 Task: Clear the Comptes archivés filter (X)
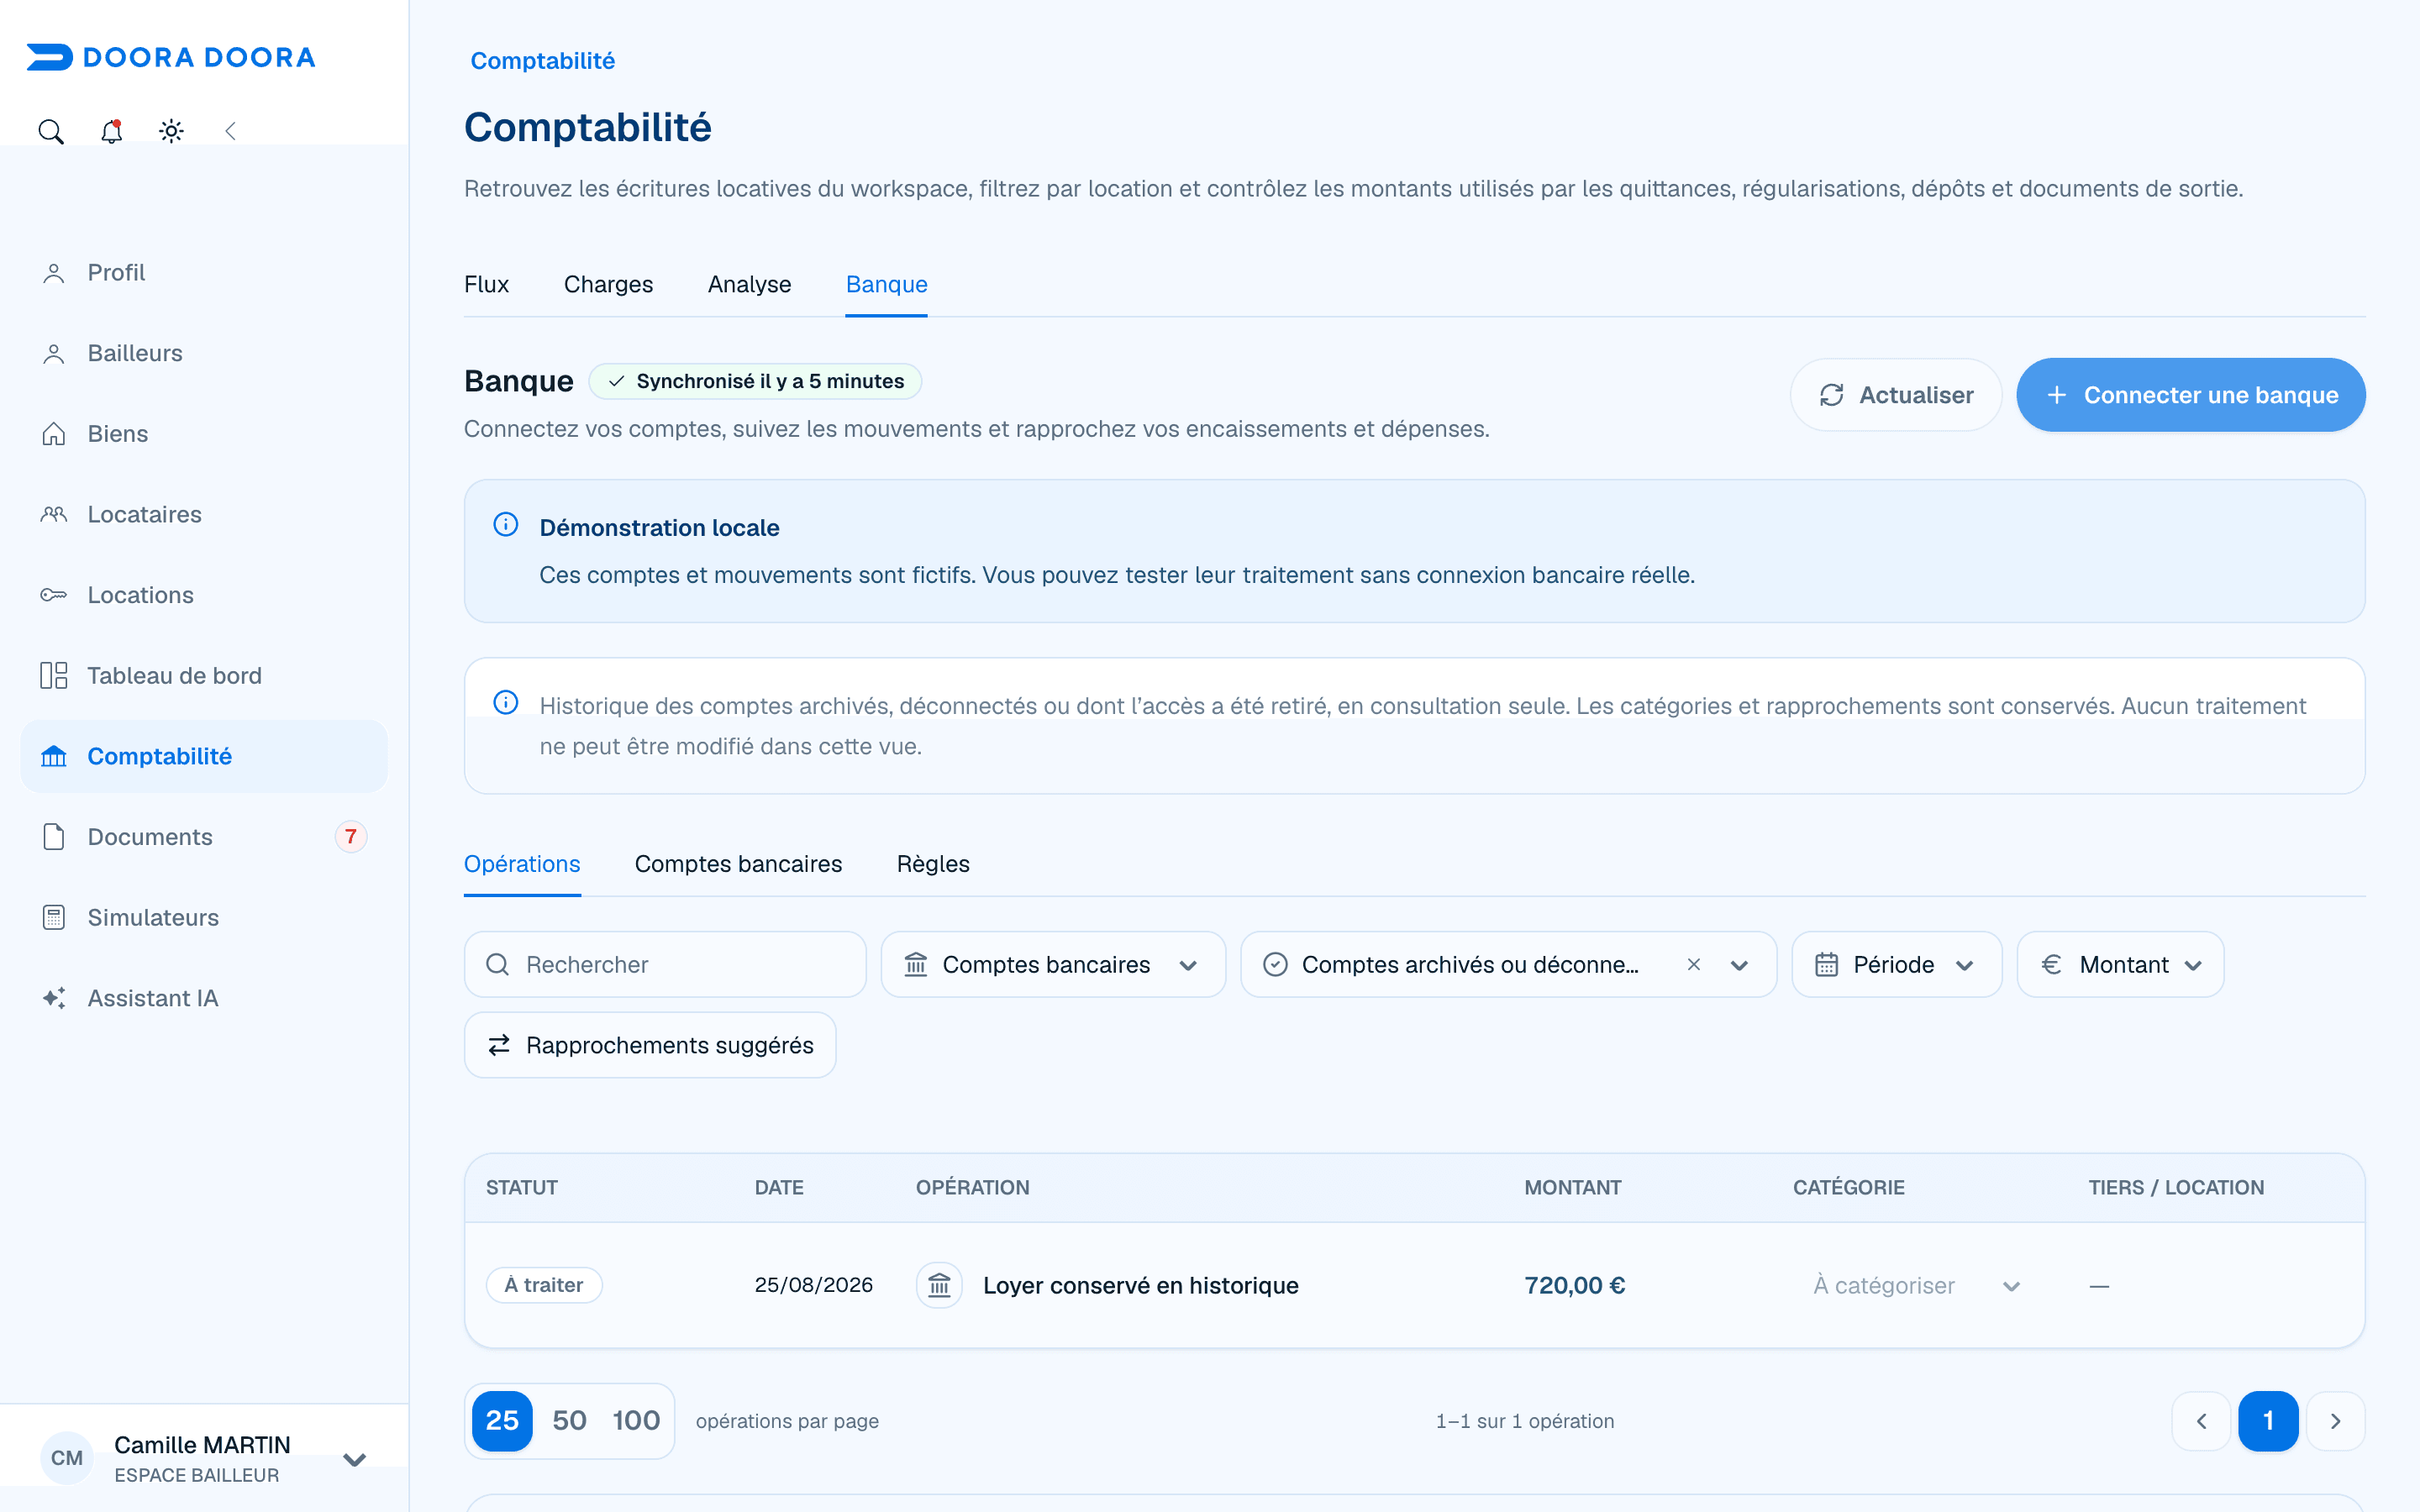click(x=1694, y=965)
